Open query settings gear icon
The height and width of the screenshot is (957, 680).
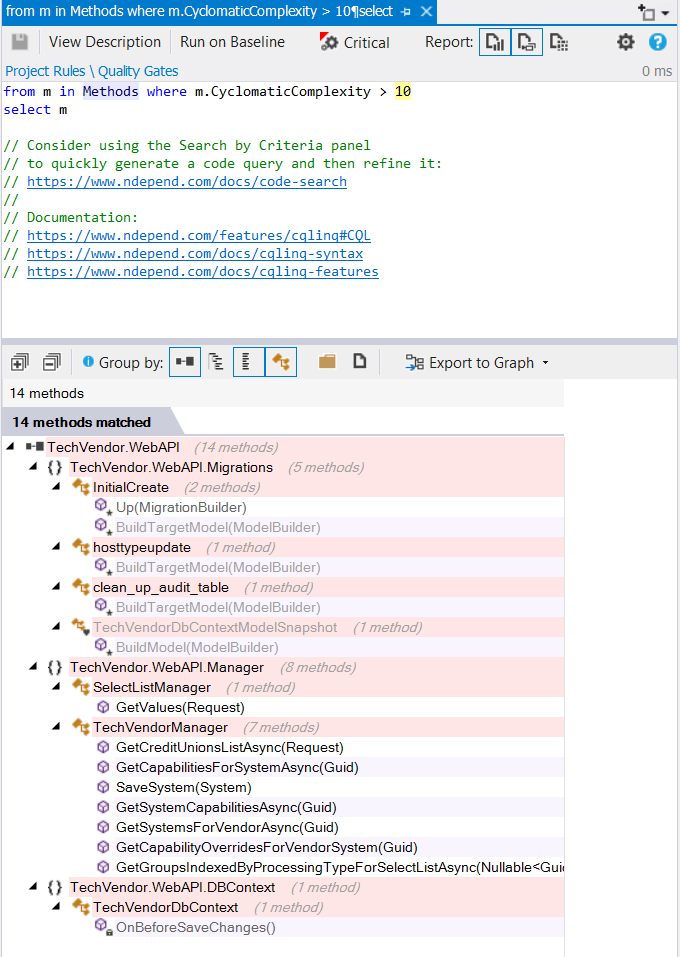[626, 42]
